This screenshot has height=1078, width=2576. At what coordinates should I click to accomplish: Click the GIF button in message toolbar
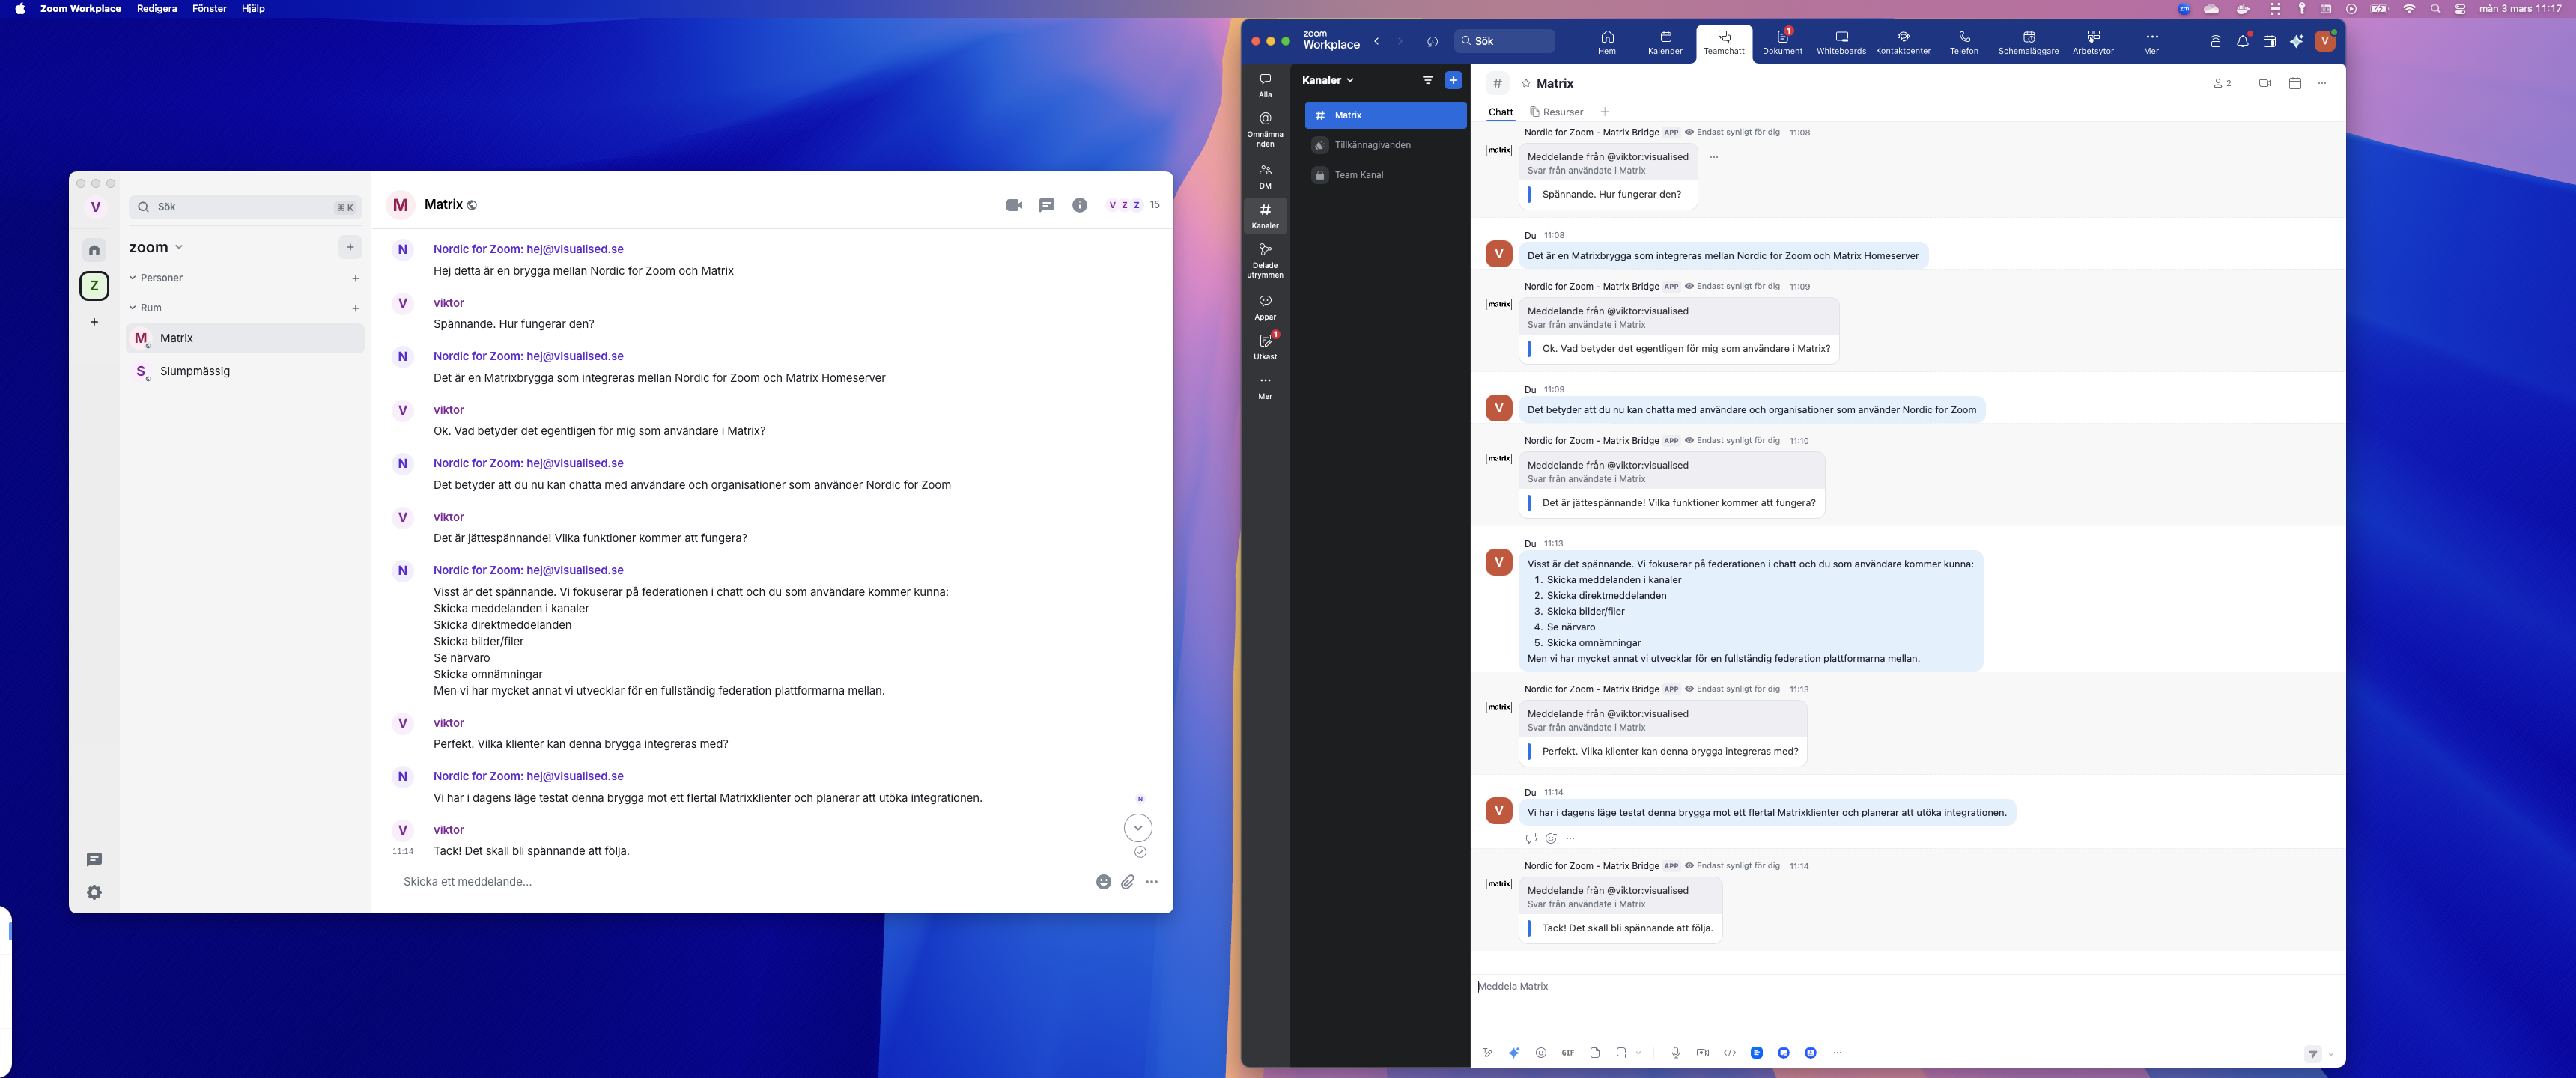point(1567,1053)
